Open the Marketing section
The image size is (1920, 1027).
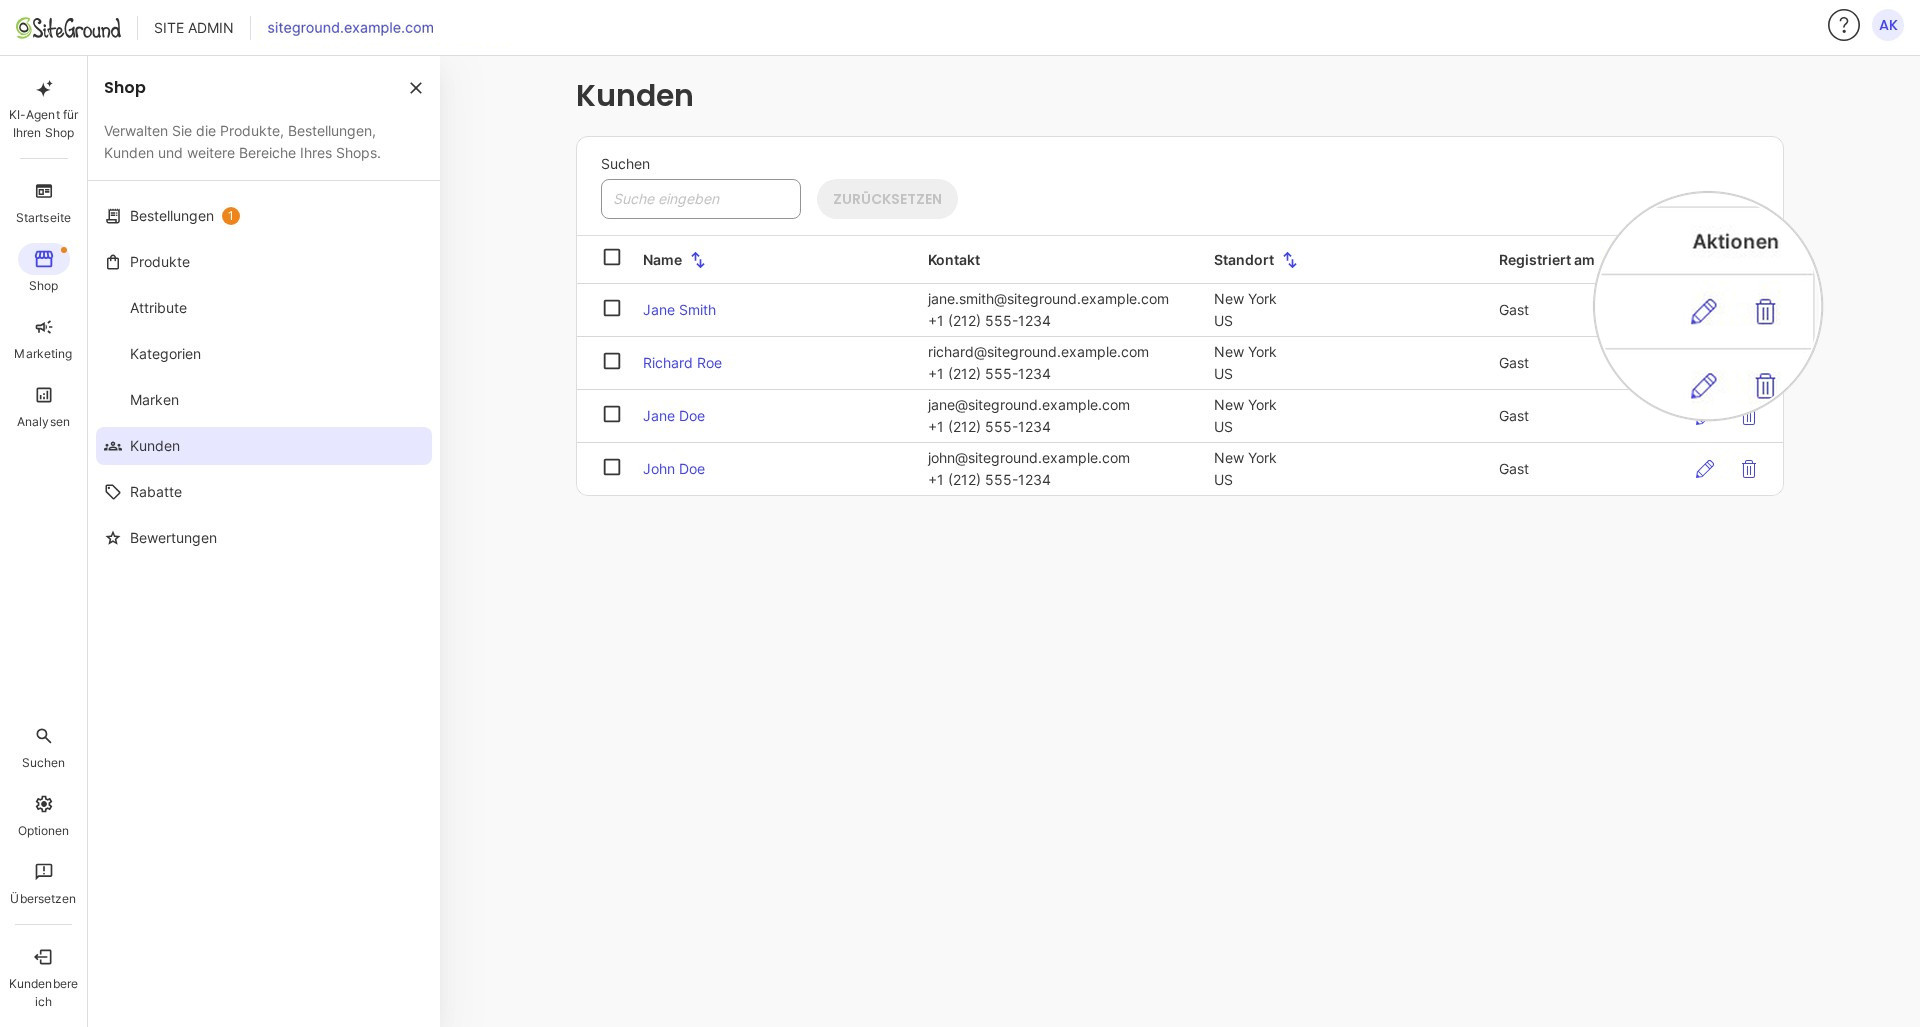tap(43, 339)
